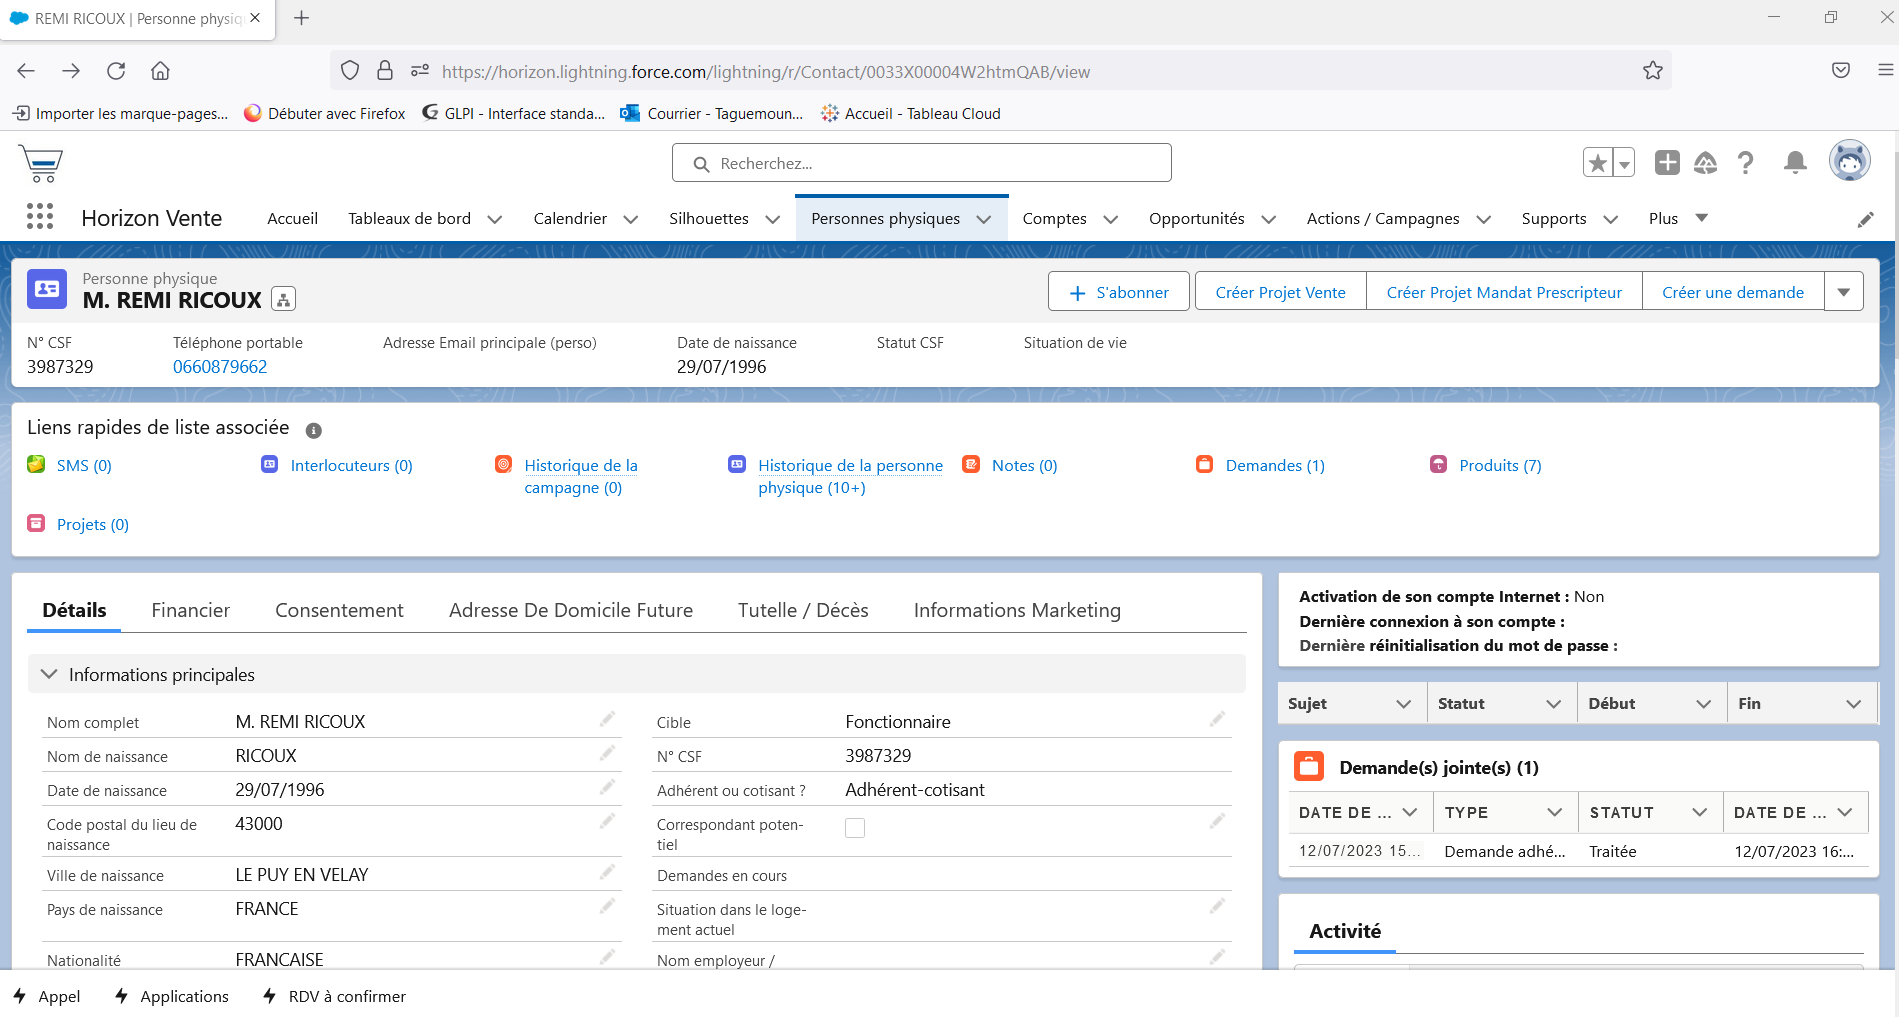Switch to the Financier tab
This screenshot has width=1899, height=1017.
coord(190,610)
